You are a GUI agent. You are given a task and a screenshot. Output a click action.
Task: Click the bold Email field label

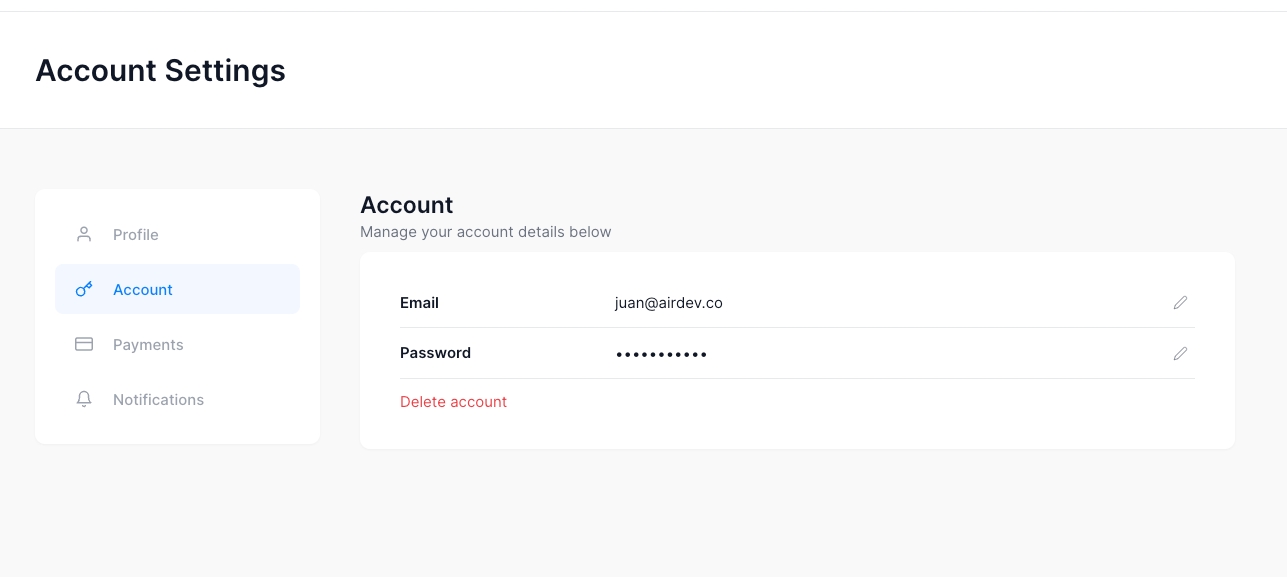click(x=419, y=303)
